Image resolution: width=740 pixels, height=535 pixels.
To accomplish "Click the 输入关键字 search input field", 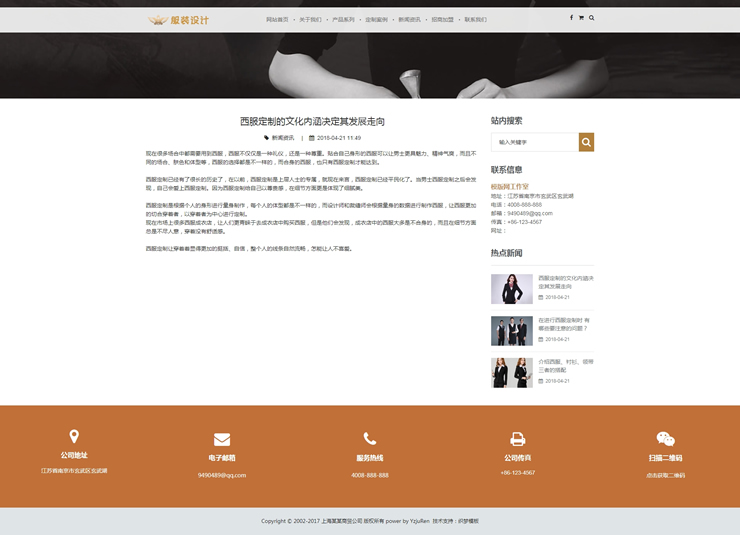I will coord(535,143).
